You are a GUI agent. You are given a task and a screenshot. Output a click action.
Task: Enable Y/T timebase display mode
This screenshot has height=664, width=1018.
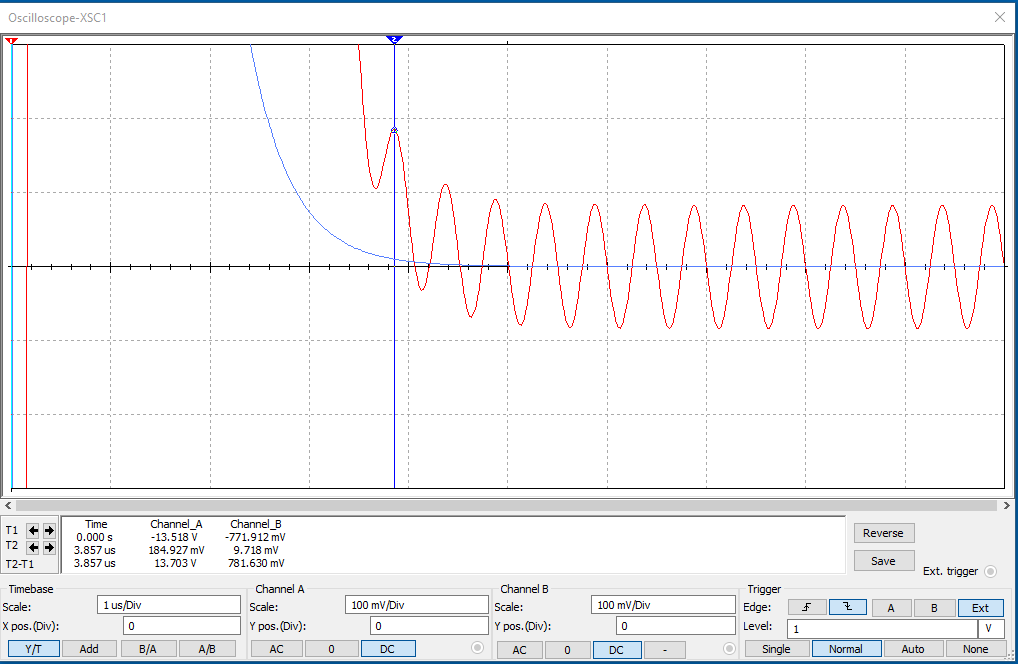pos(31,648)
